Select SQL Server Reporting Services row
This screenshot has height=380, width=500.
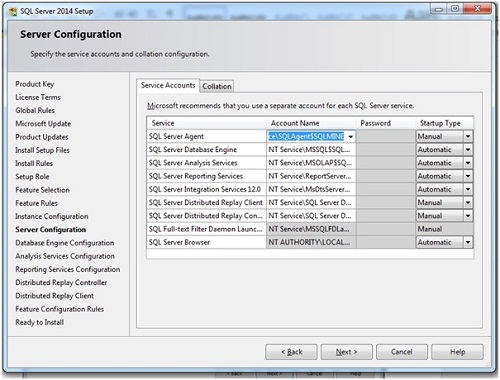tap(206, 176)
